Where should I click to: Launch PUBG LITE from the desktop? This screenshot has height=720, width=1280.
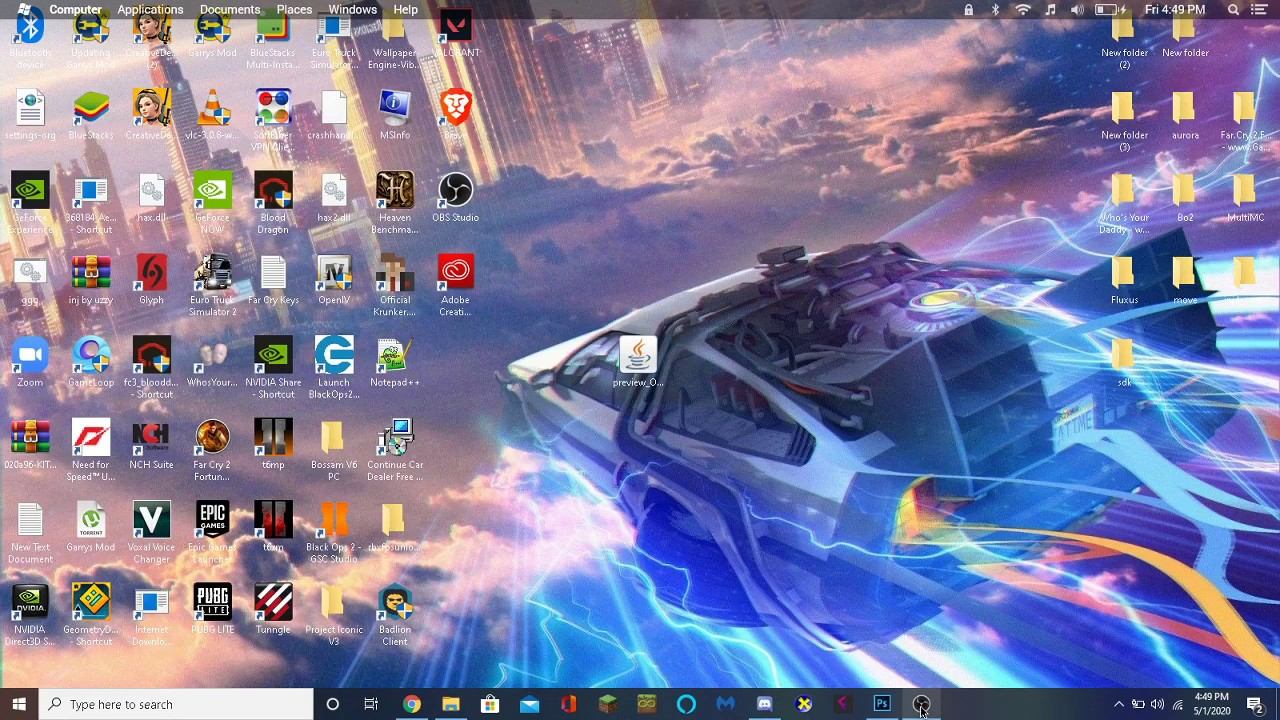click(x=212, y=602)
